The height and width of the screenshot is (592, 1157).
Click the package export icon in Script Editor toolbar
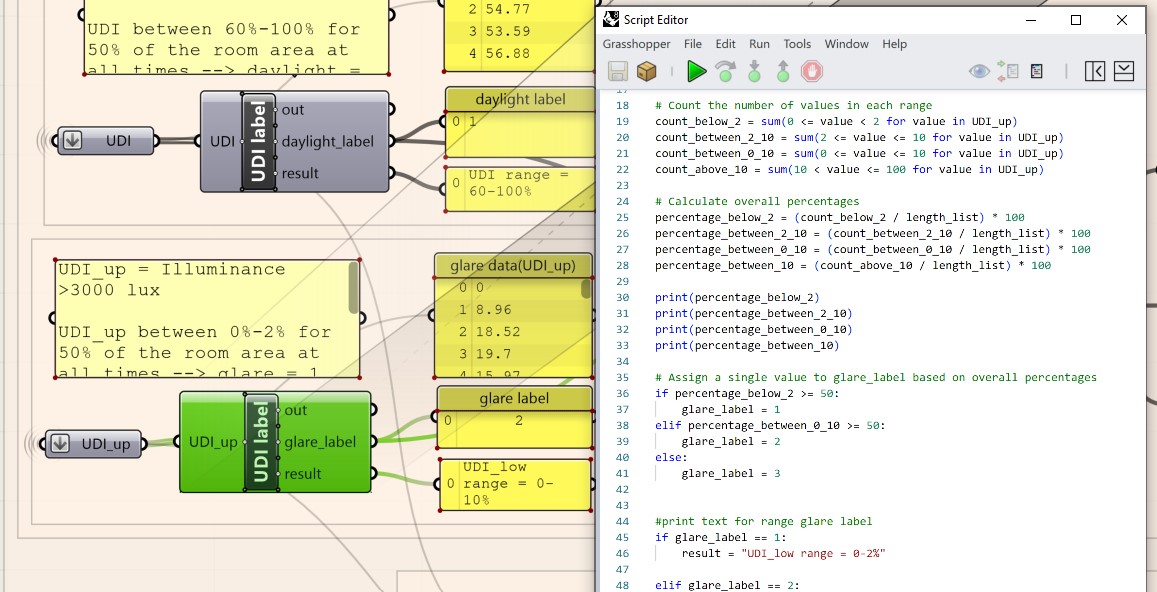pos(646,71)
